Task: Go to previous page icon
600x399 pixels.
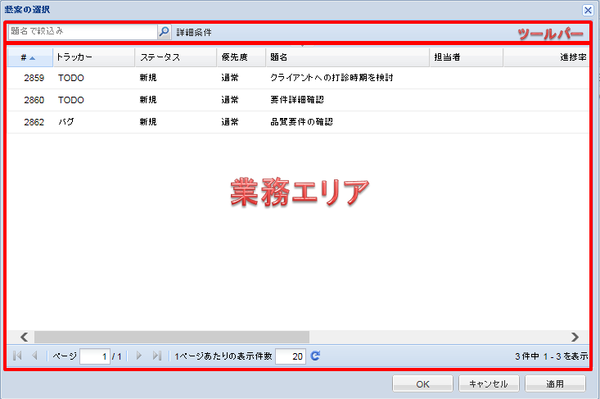Action: (35, 356)
